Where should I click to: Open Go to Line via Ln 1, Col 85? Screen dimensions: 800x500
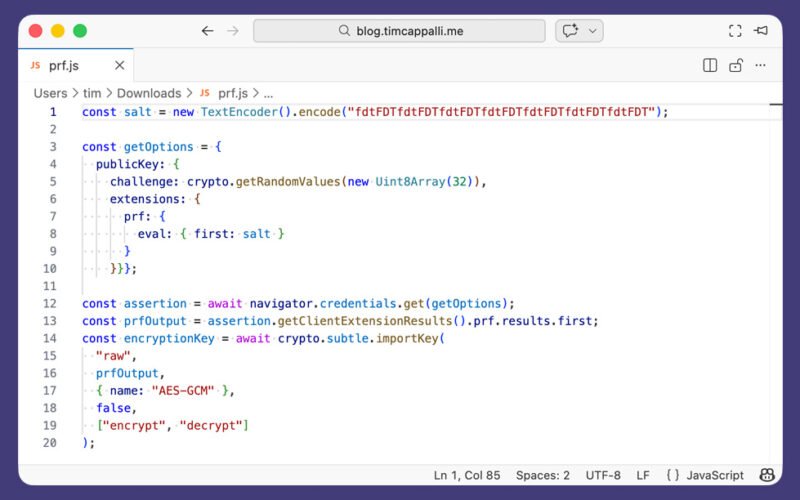(467, 475)
